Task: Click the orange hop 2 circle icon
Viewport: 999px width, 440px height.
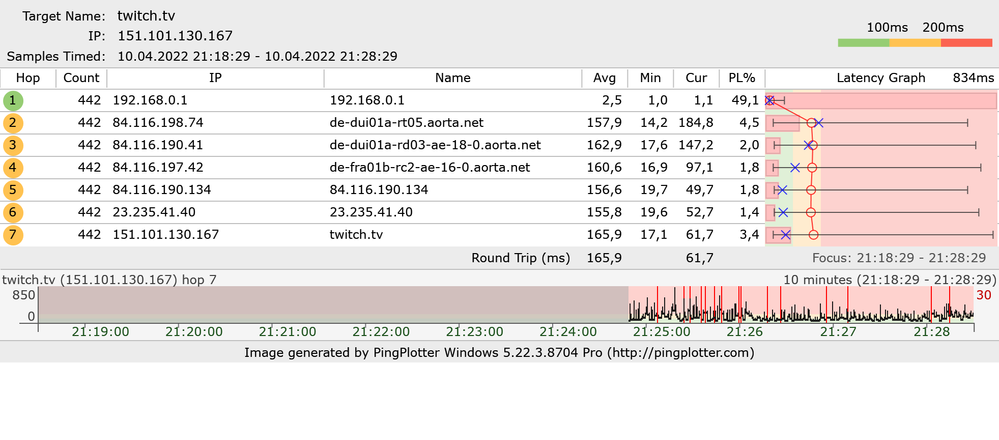Action: 13,123
